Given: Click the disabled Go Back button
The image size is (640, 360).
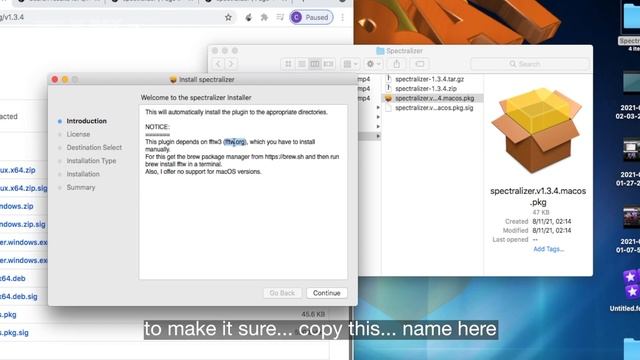Looking at the screenshot, I should 282,293.
